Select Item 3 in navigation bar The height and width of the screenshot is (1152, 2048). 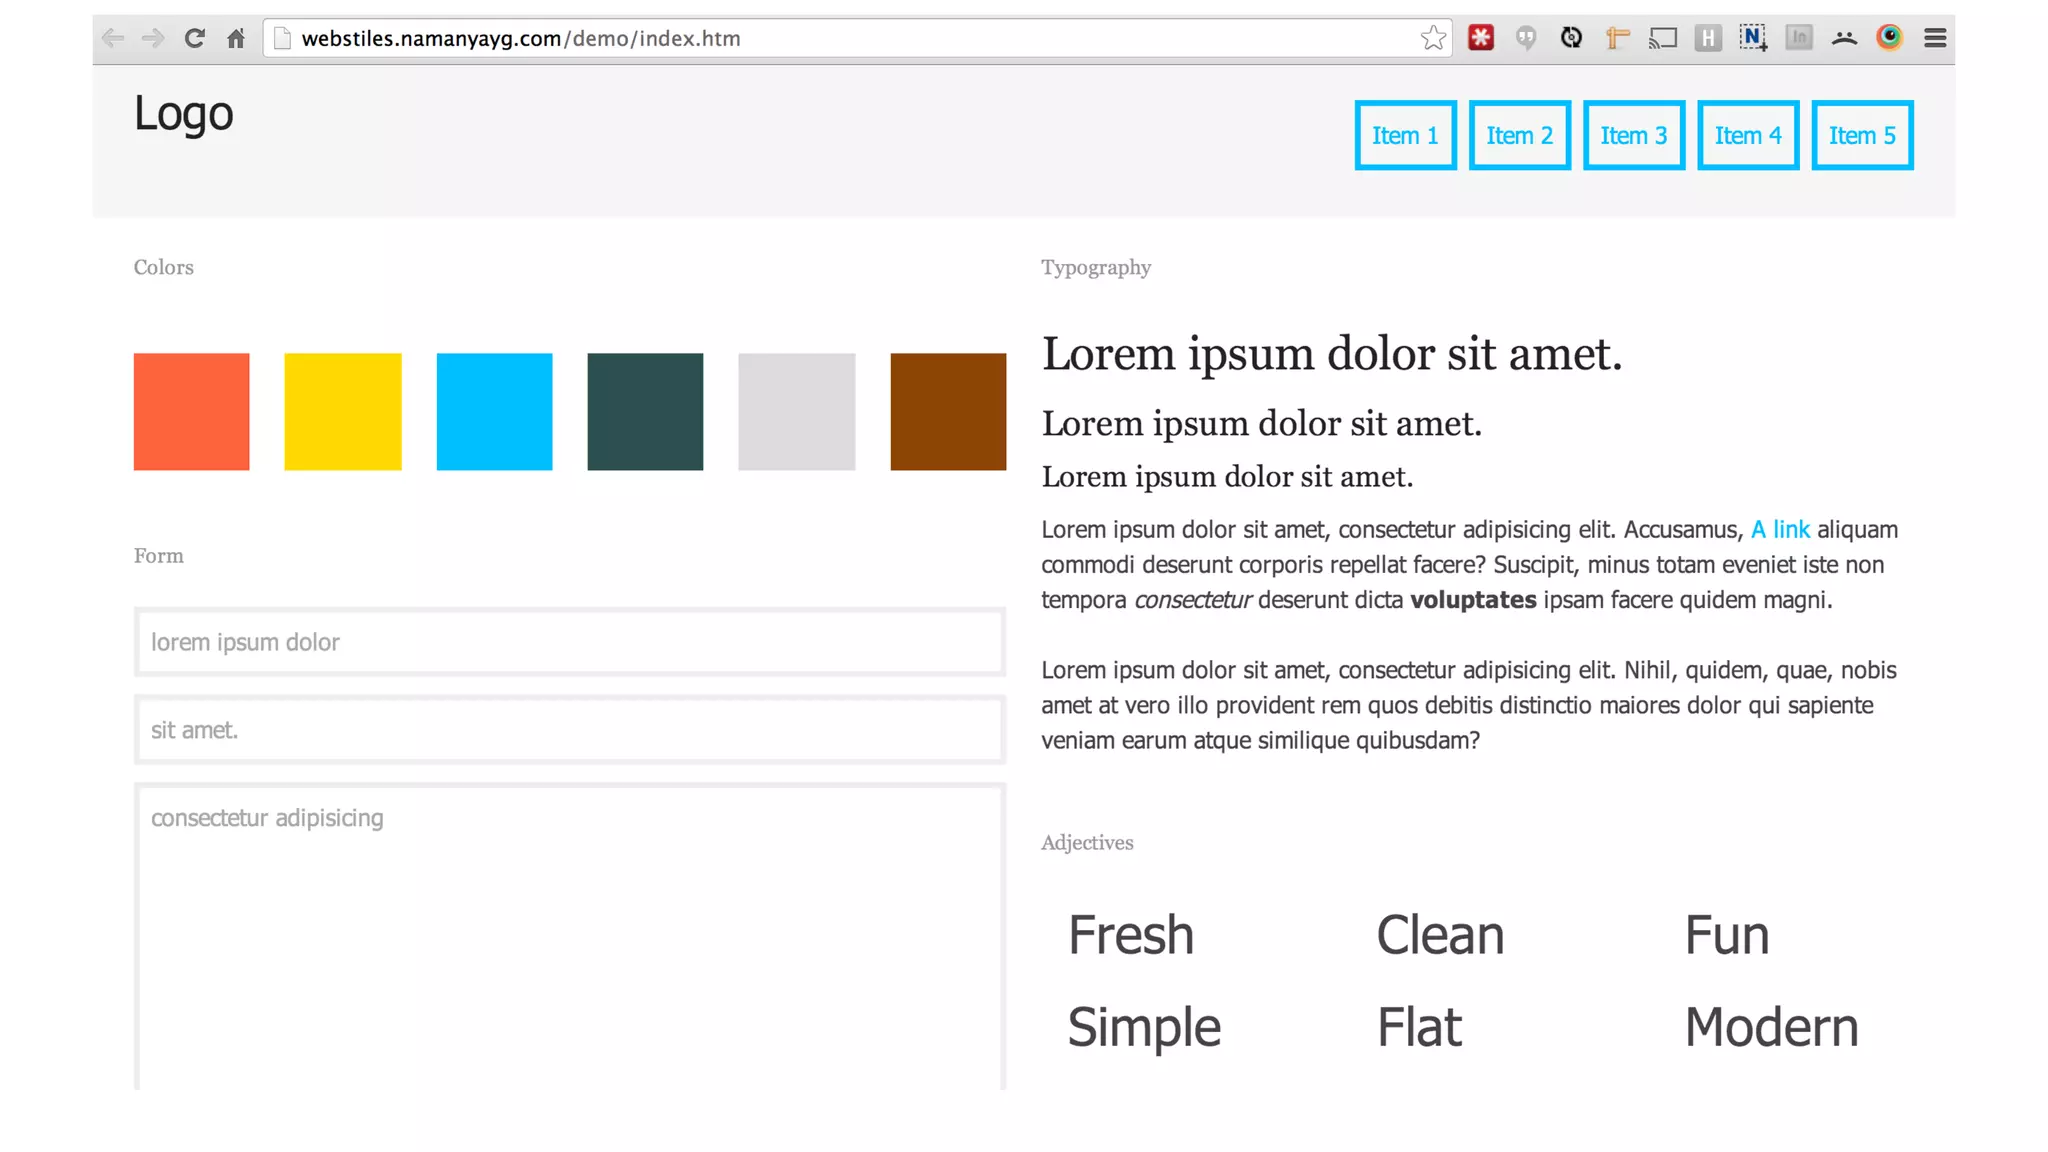click(1634, 135)
